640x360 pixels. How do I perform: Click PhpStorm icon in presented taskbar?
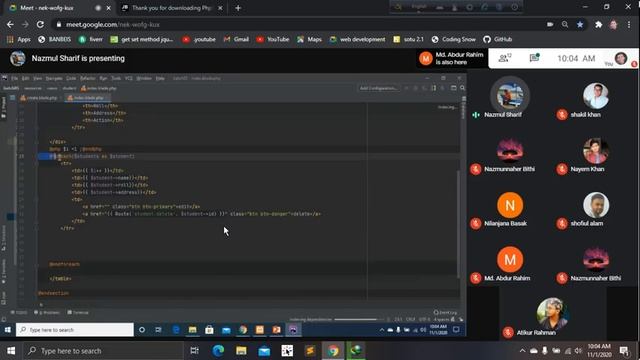point(293,330)
